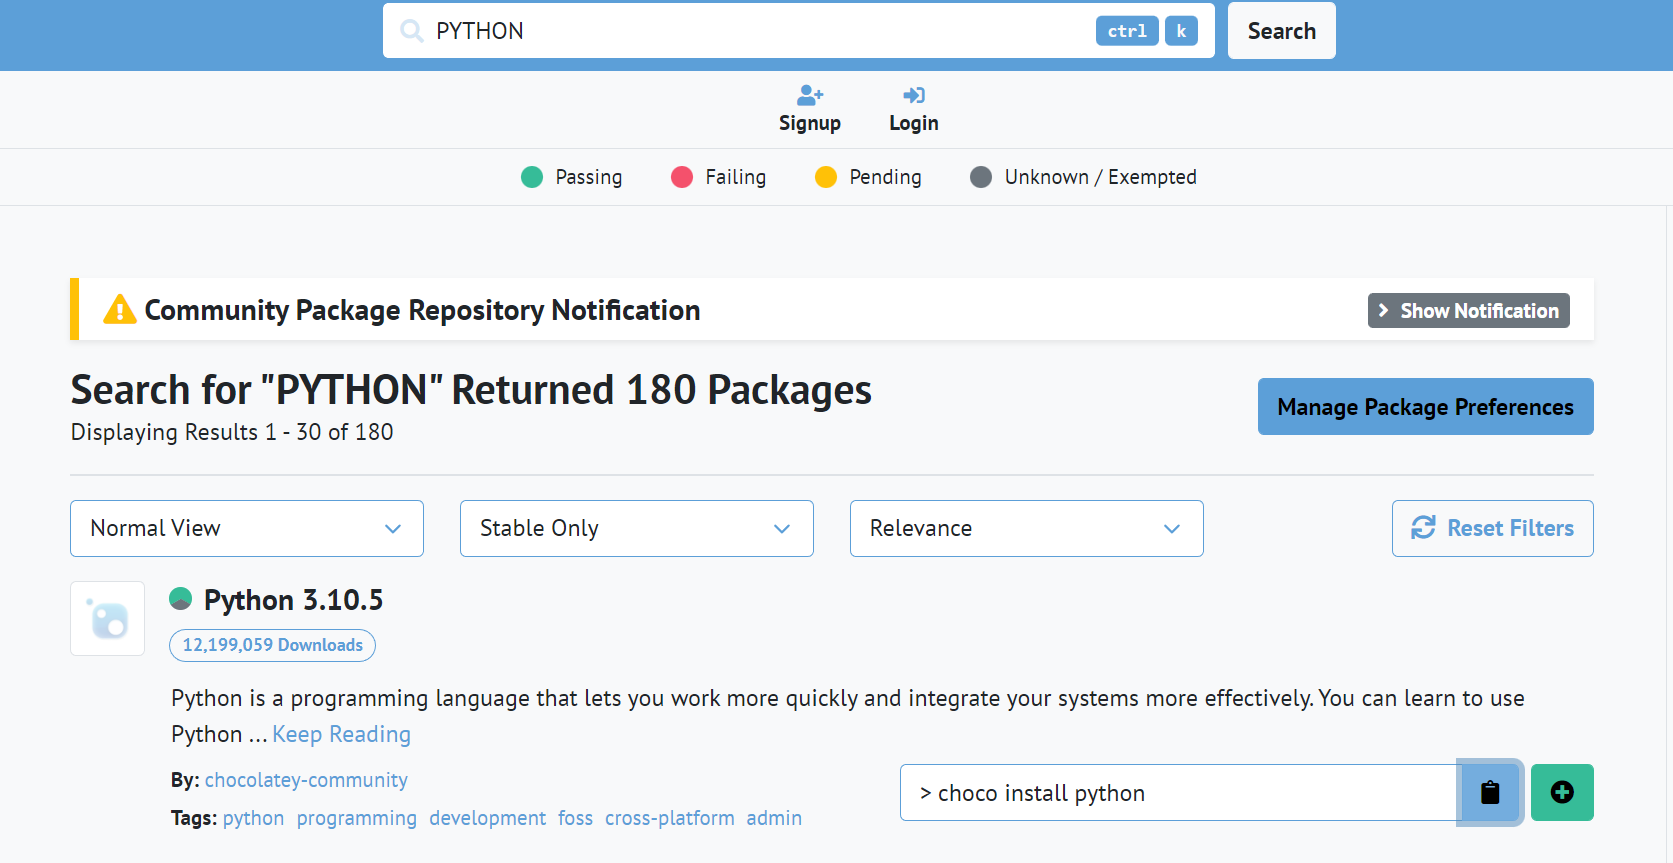Click the Failing red status indicator
Image resolution: width=1673 pixels, height=863 pixels.
click(682, 177)
